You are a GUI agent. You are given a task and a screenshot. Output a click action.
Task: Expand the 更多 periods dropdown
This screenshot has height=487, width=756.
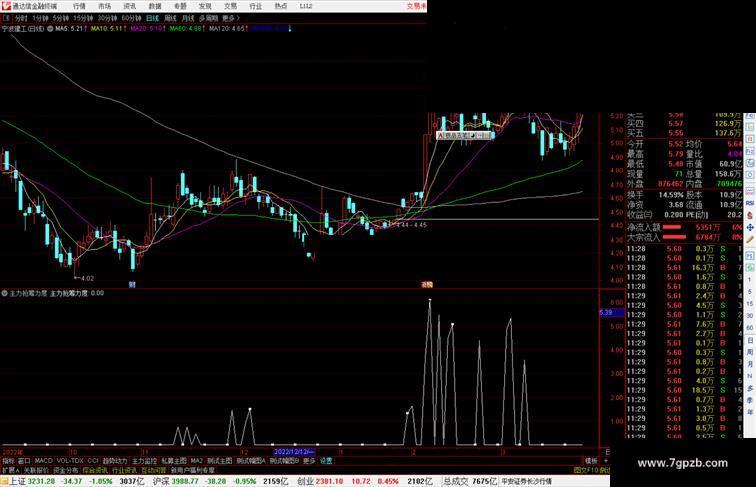tap(230, 18)
